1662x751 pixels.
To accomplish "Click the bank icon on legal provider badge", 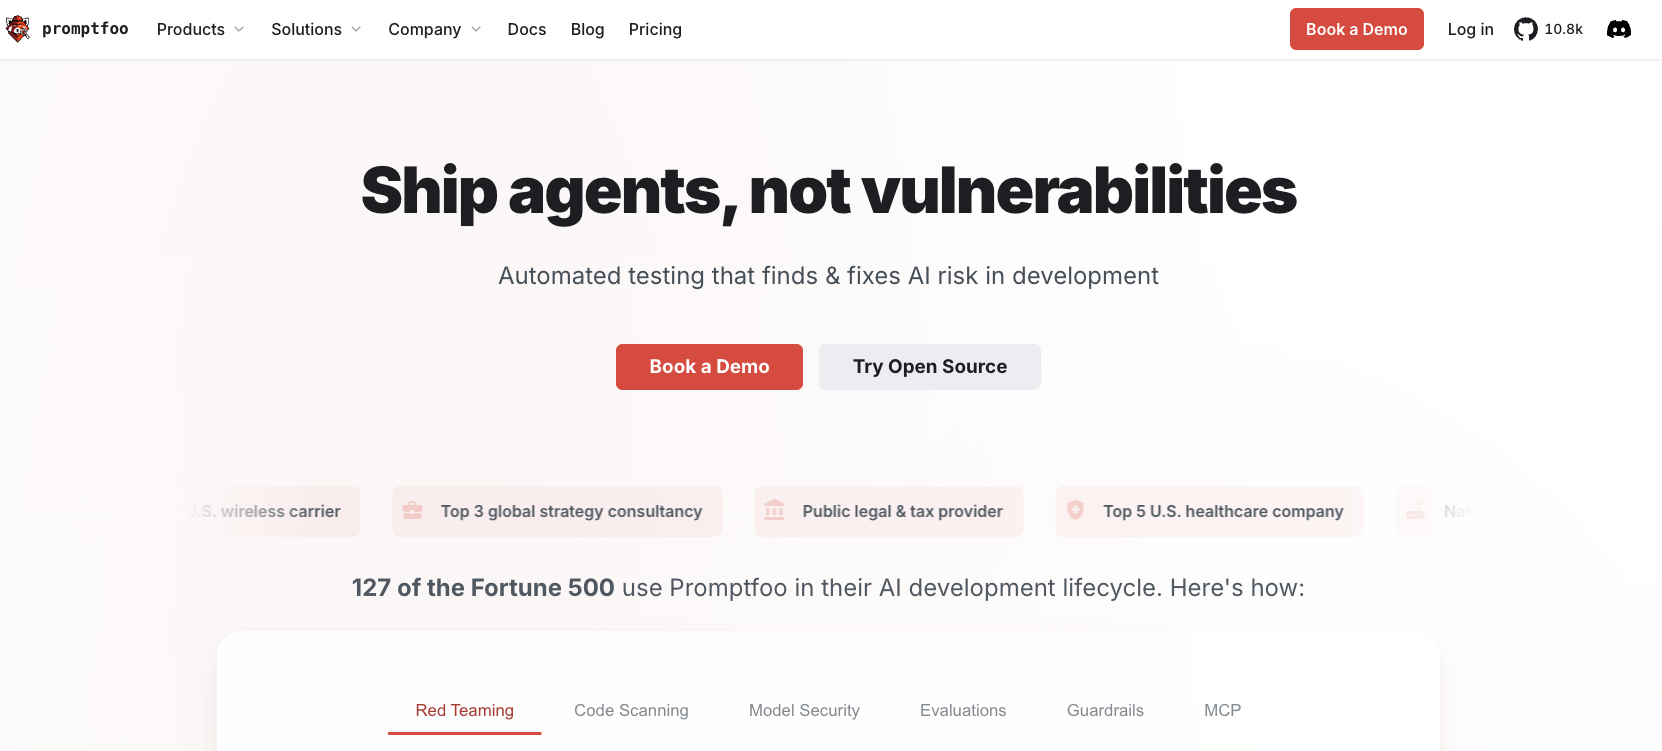I will pos(774,511).
